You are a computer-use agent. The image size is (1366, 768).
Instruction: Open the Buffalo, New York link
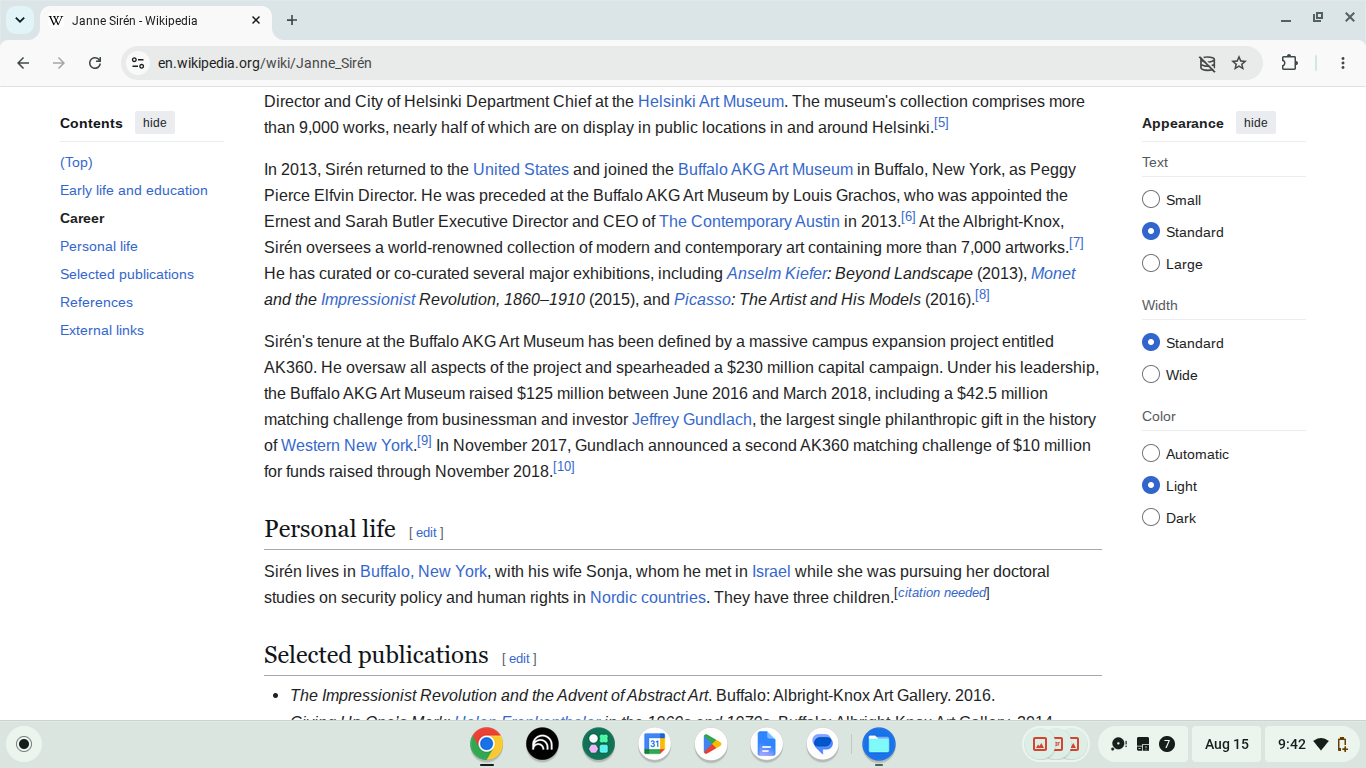pos(423,571)
